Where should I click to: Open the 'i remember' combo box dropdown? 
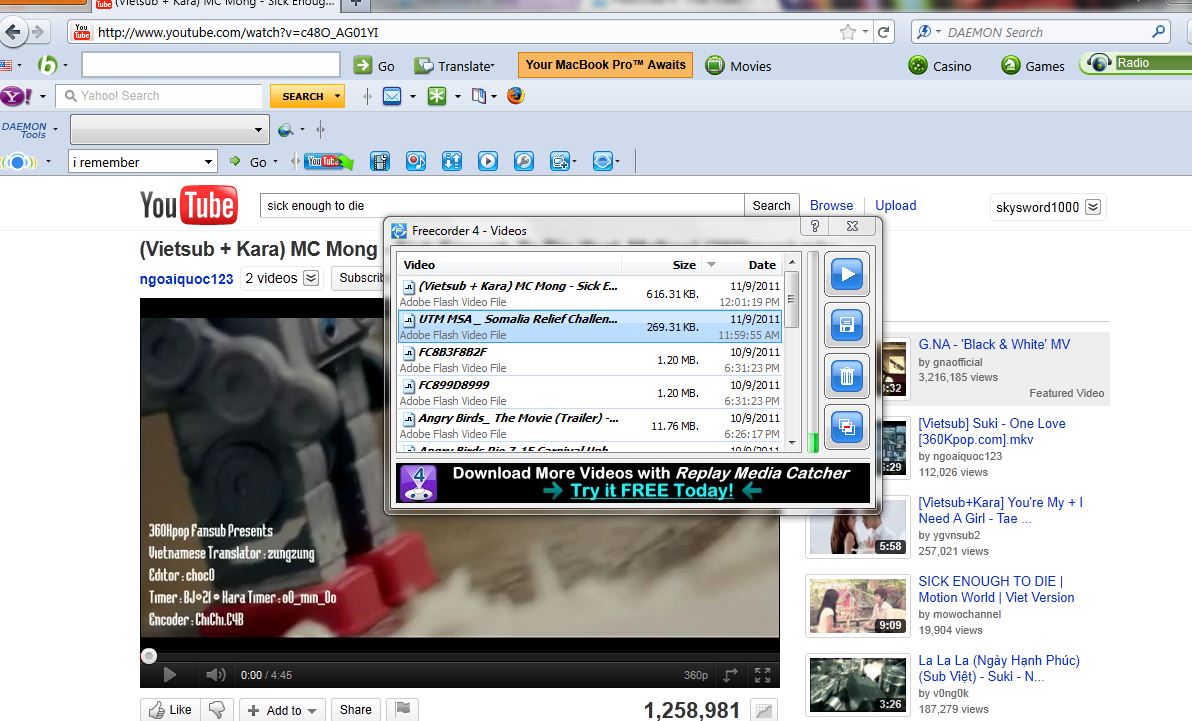pos(208,162)
